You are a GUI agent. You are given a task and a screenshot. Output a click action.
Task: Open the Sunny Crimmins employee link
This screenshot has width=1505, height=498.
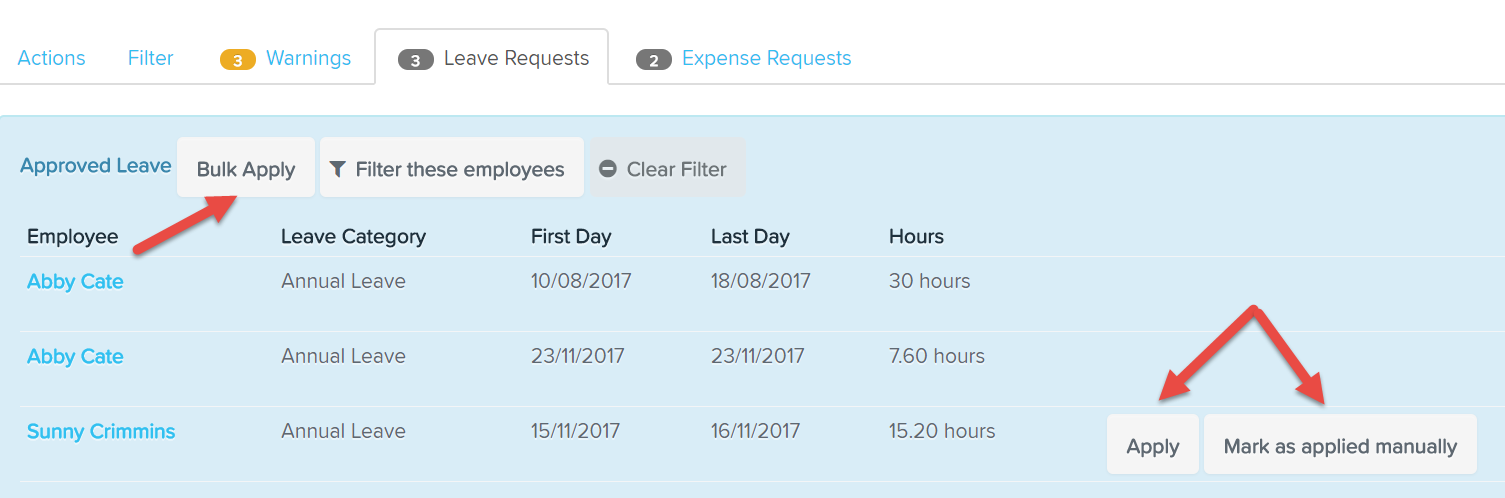click(x=101, y=432)
